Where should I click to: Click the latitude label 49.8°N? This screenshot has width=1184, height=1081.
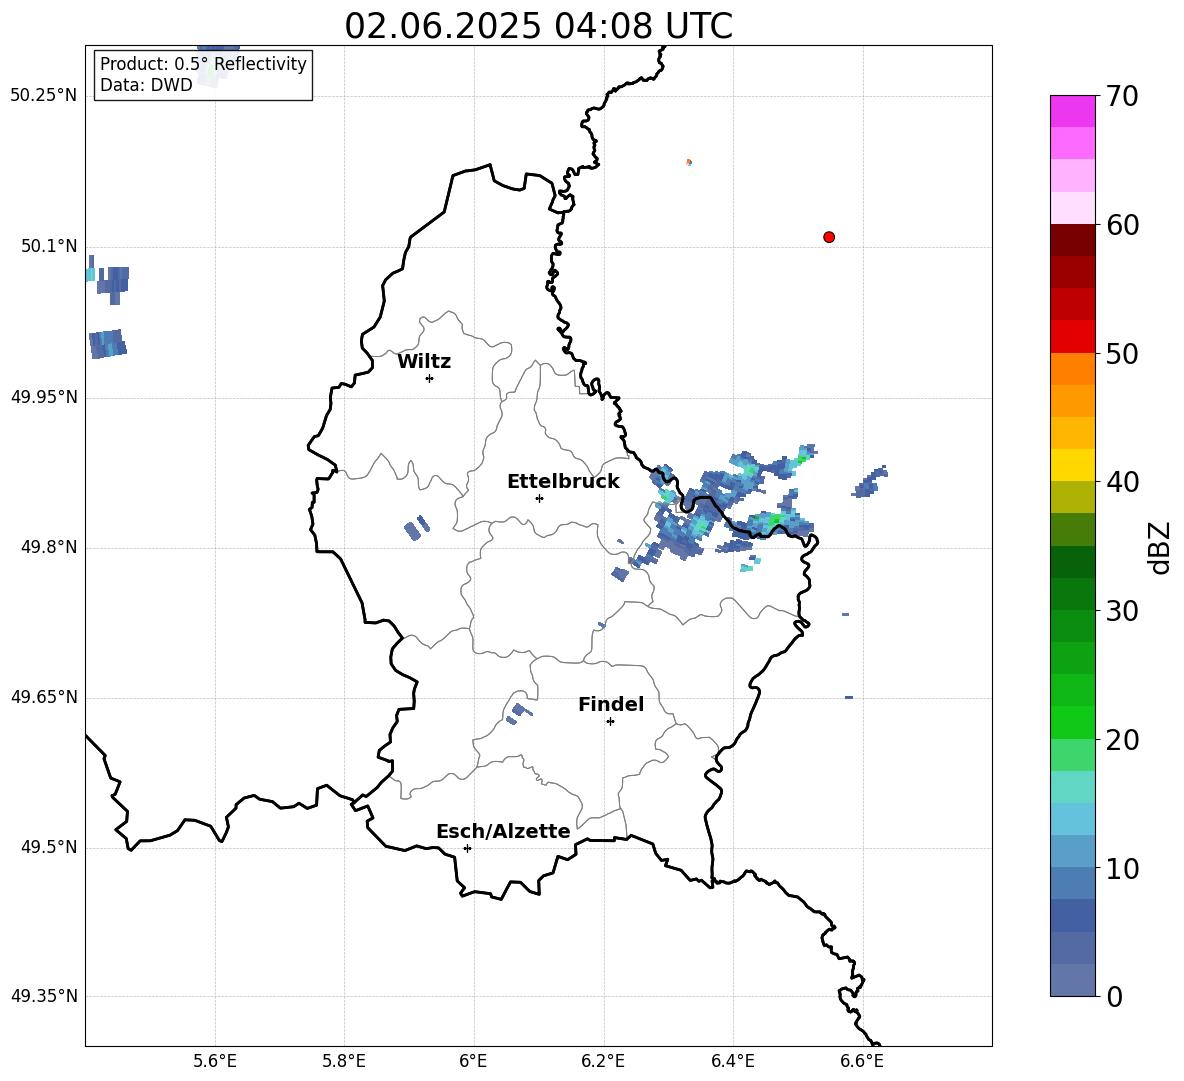click(48, 547)
